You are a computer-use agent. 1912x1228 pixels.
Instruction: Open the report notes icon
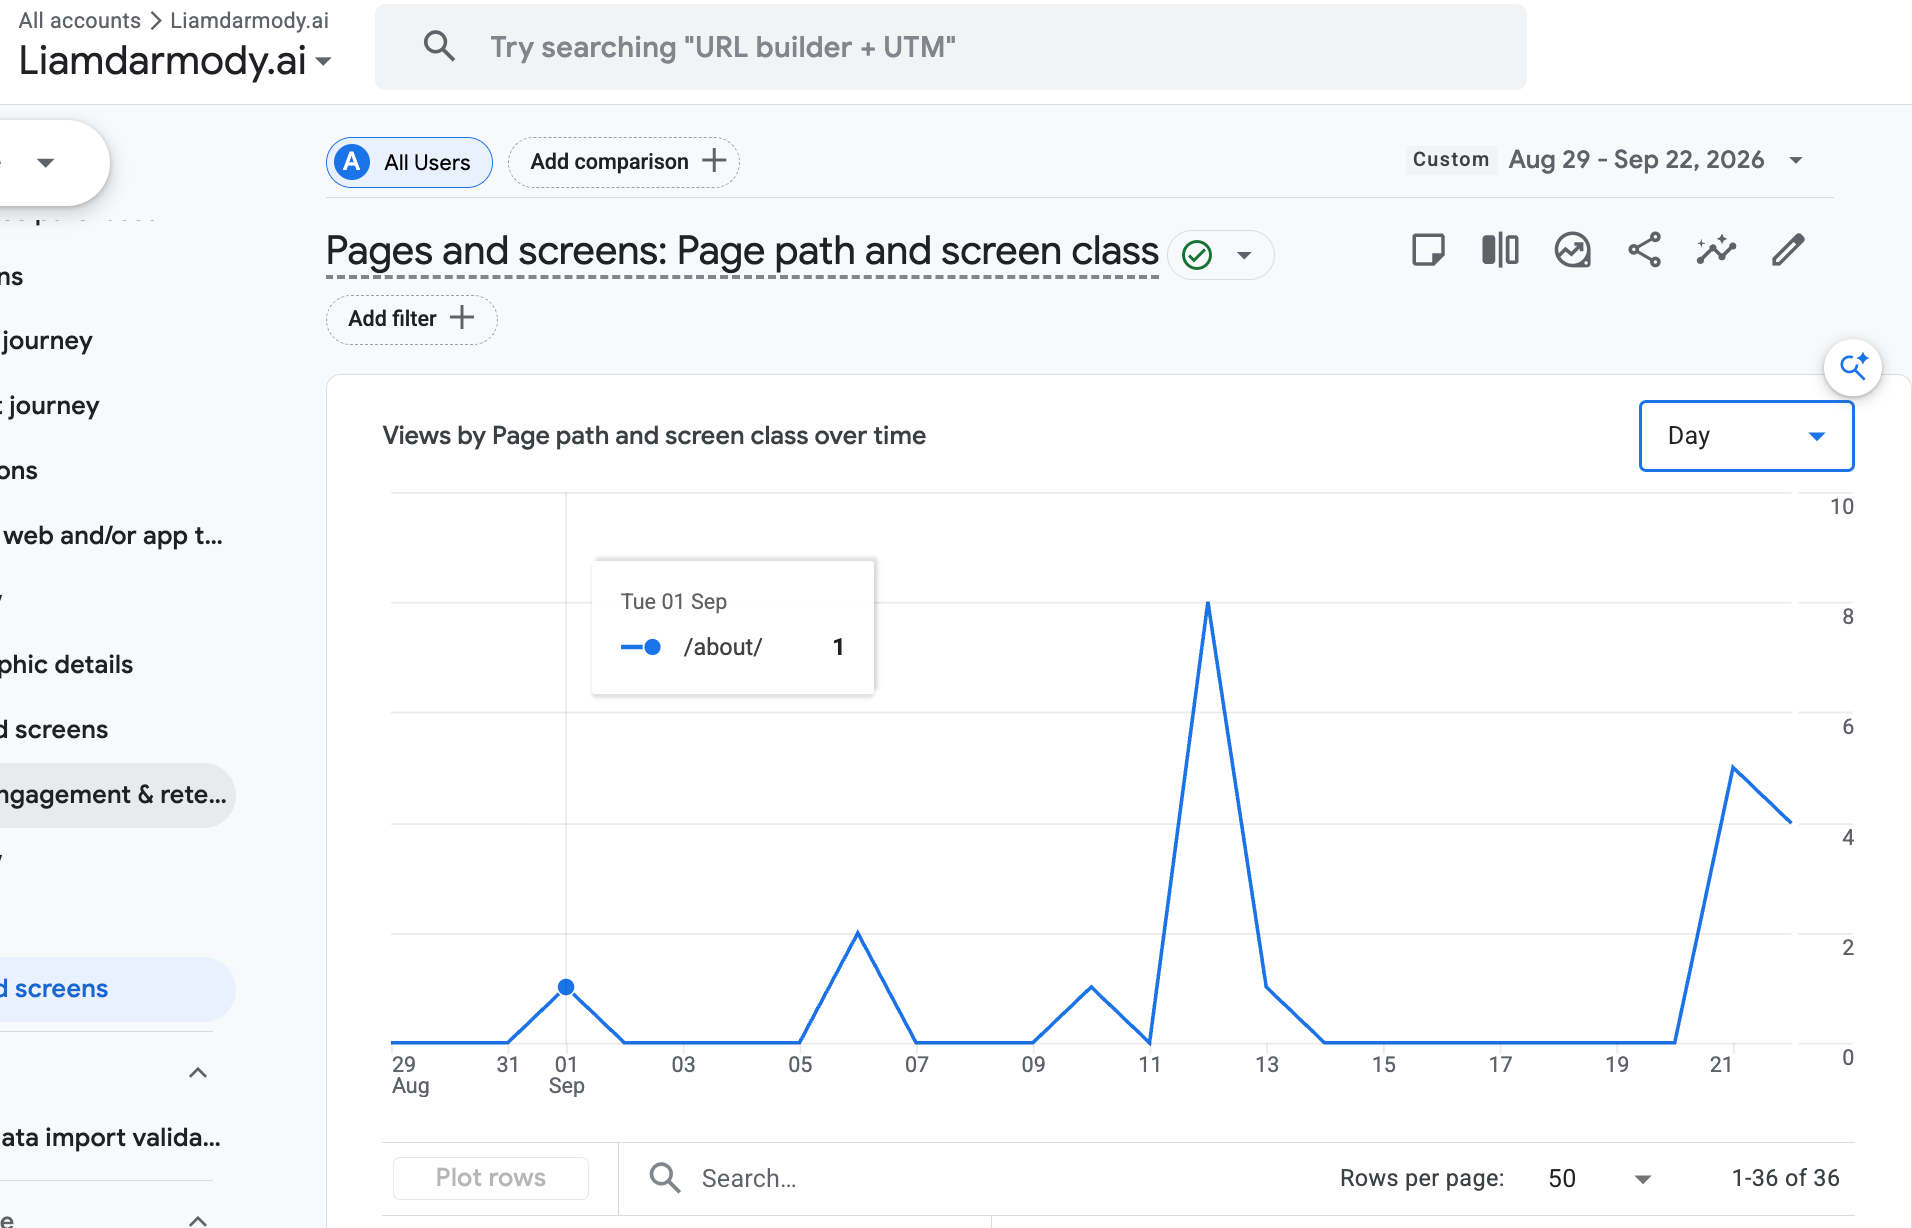1428,250
